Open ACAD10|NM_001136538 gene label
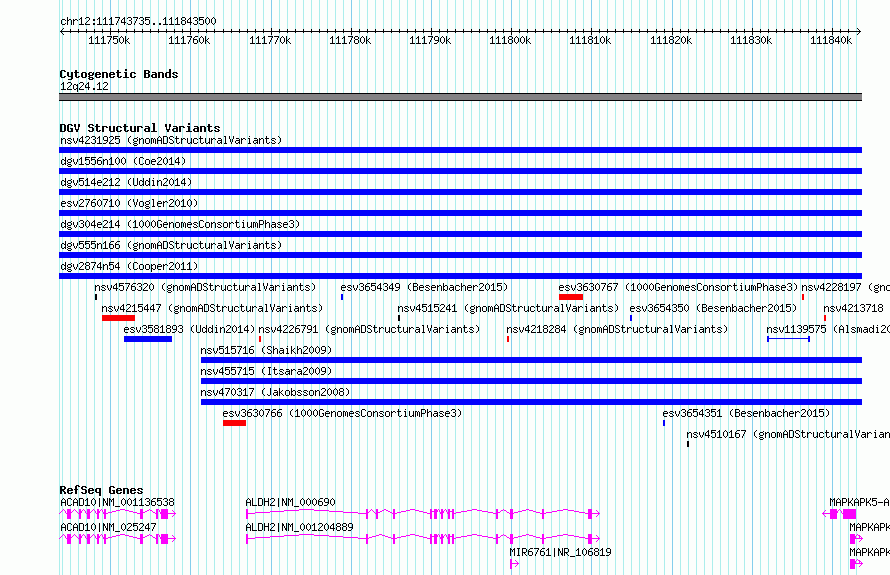890x575 pixels. (x=117, y=502)
